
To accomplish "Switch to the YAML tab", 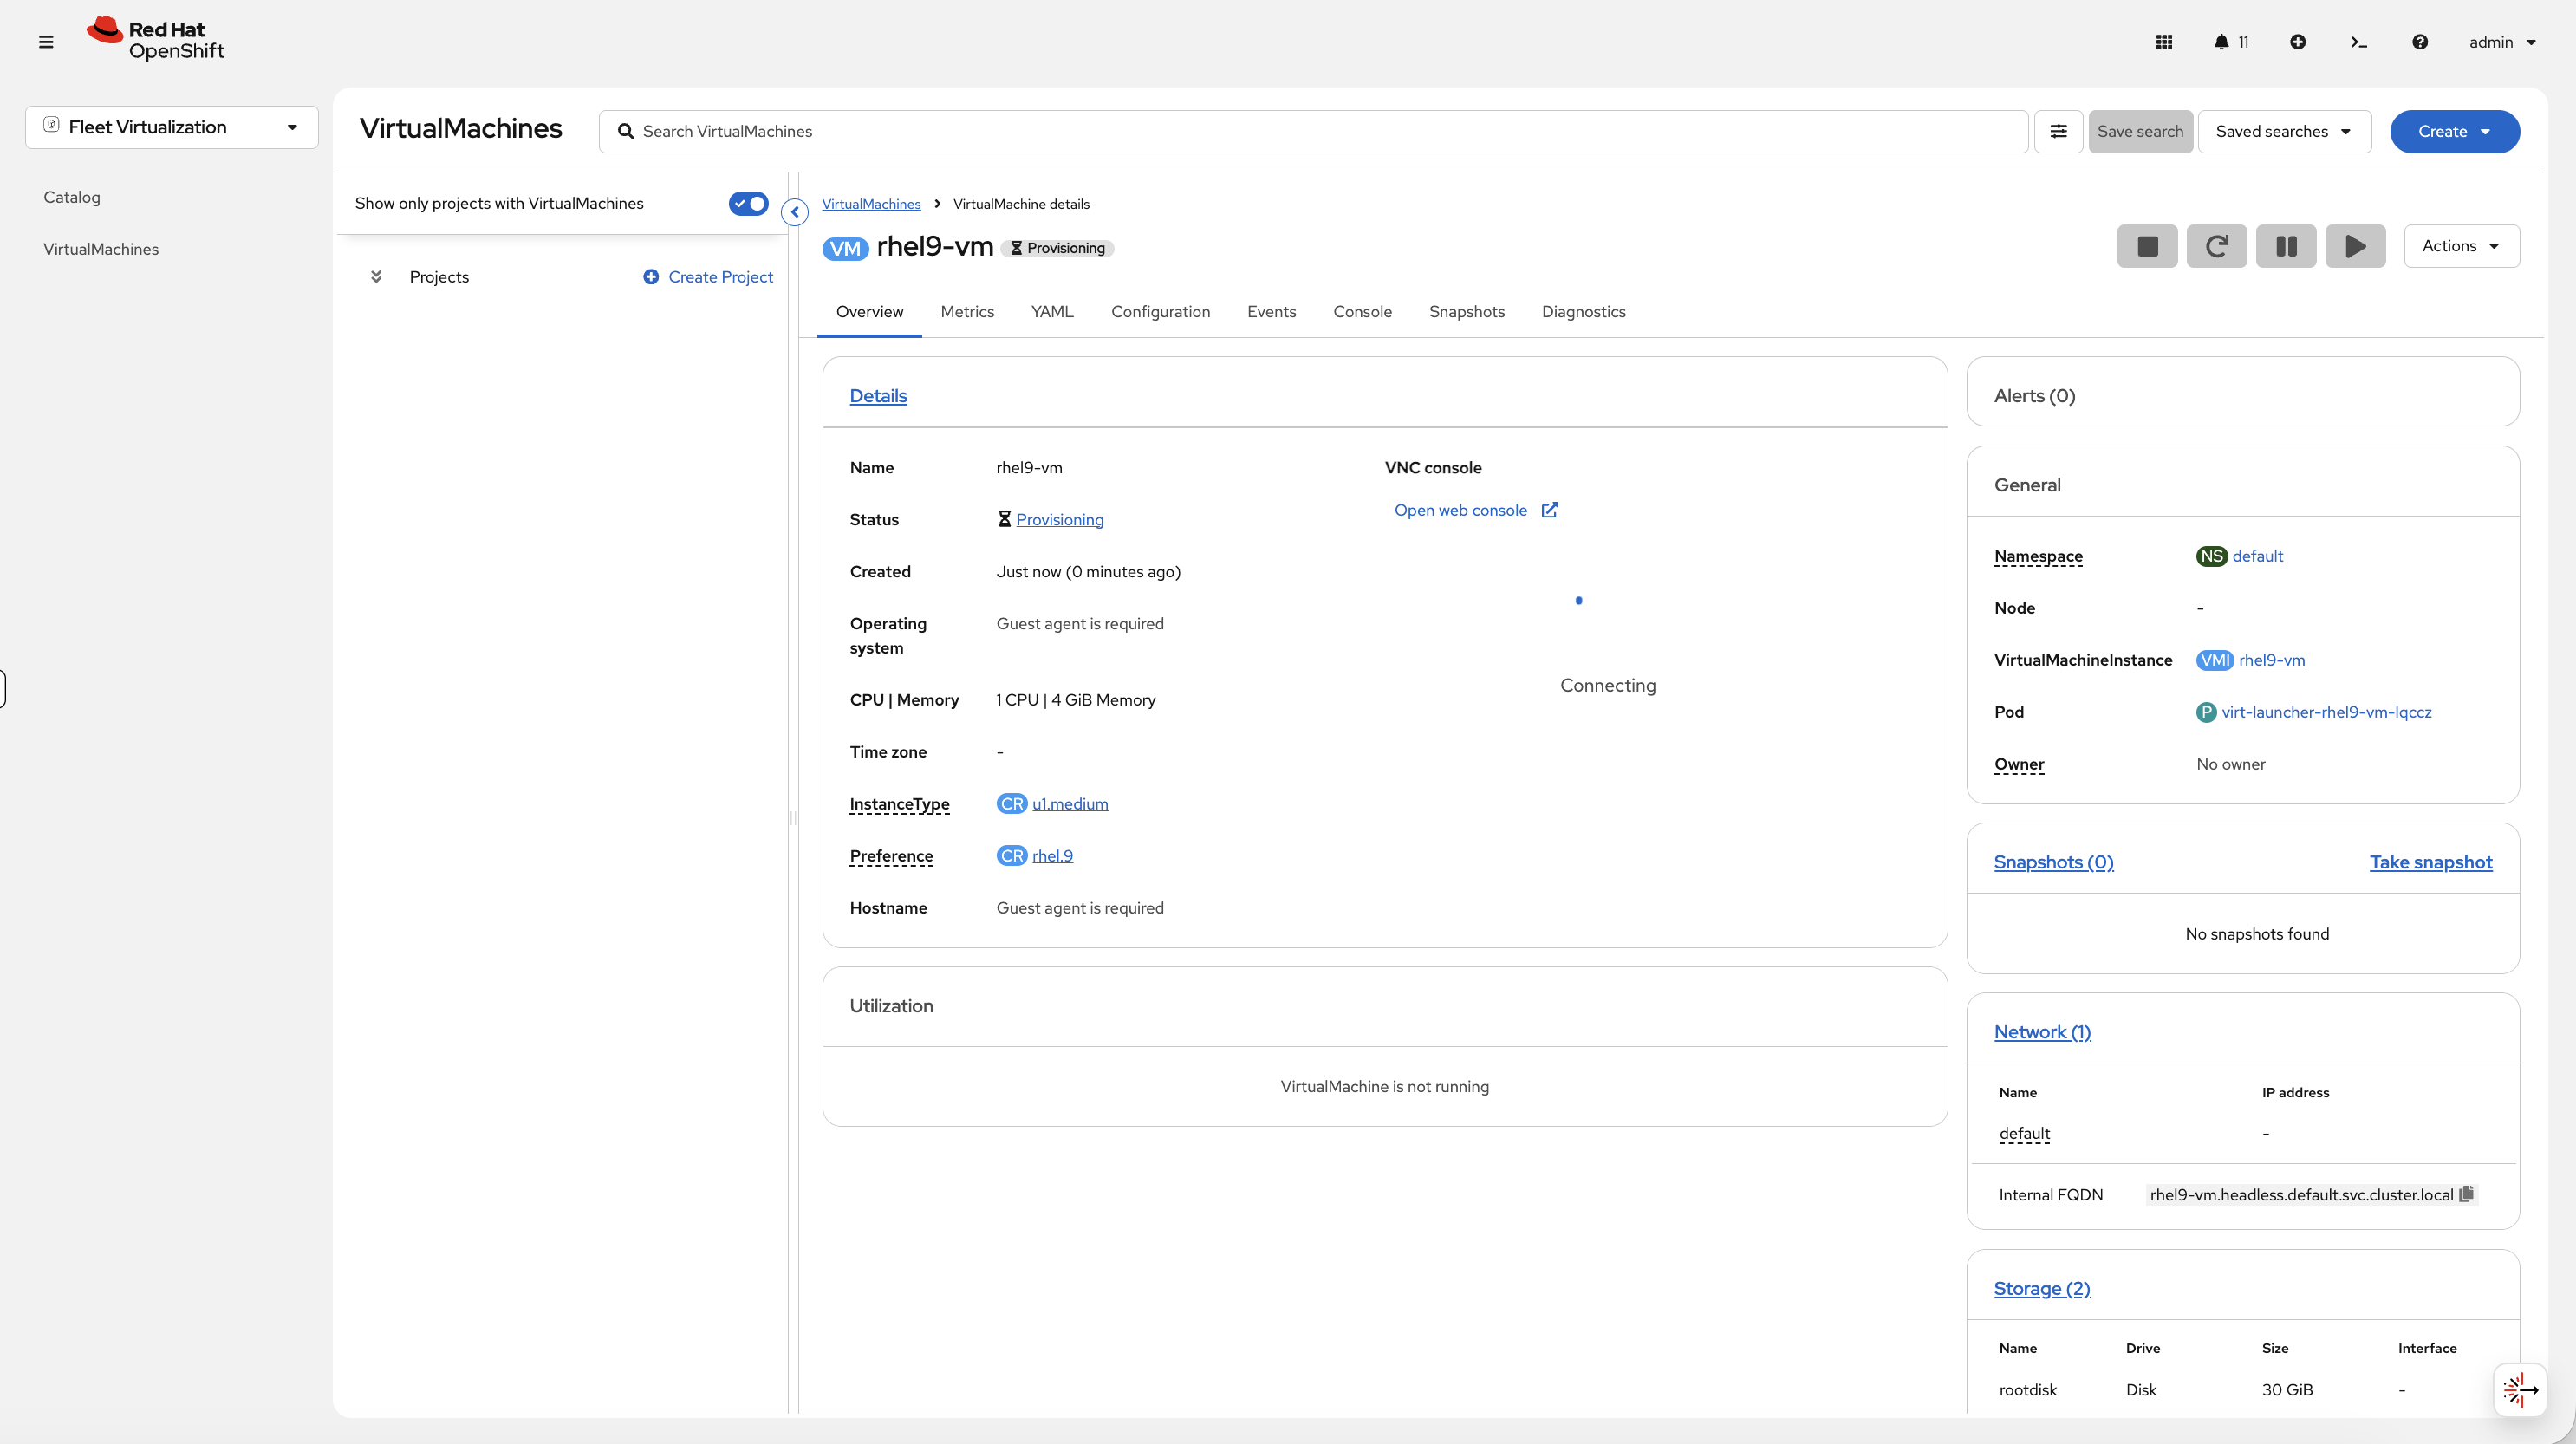I will point(1051,311).
